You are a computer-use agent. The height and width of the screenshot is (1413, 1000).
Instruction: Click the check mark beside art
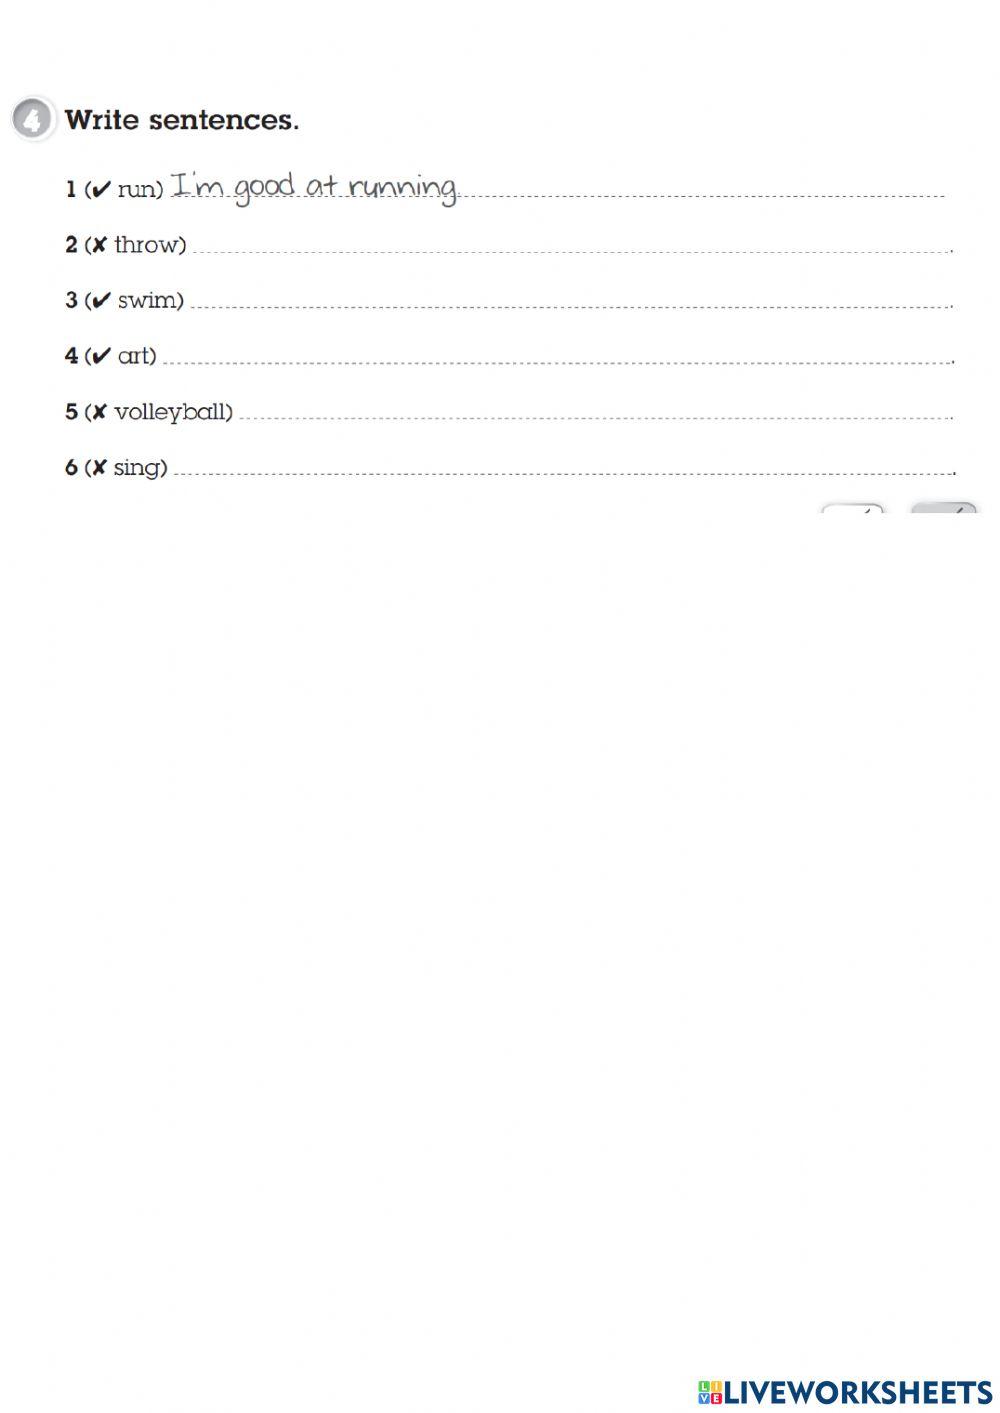[100, 356]
